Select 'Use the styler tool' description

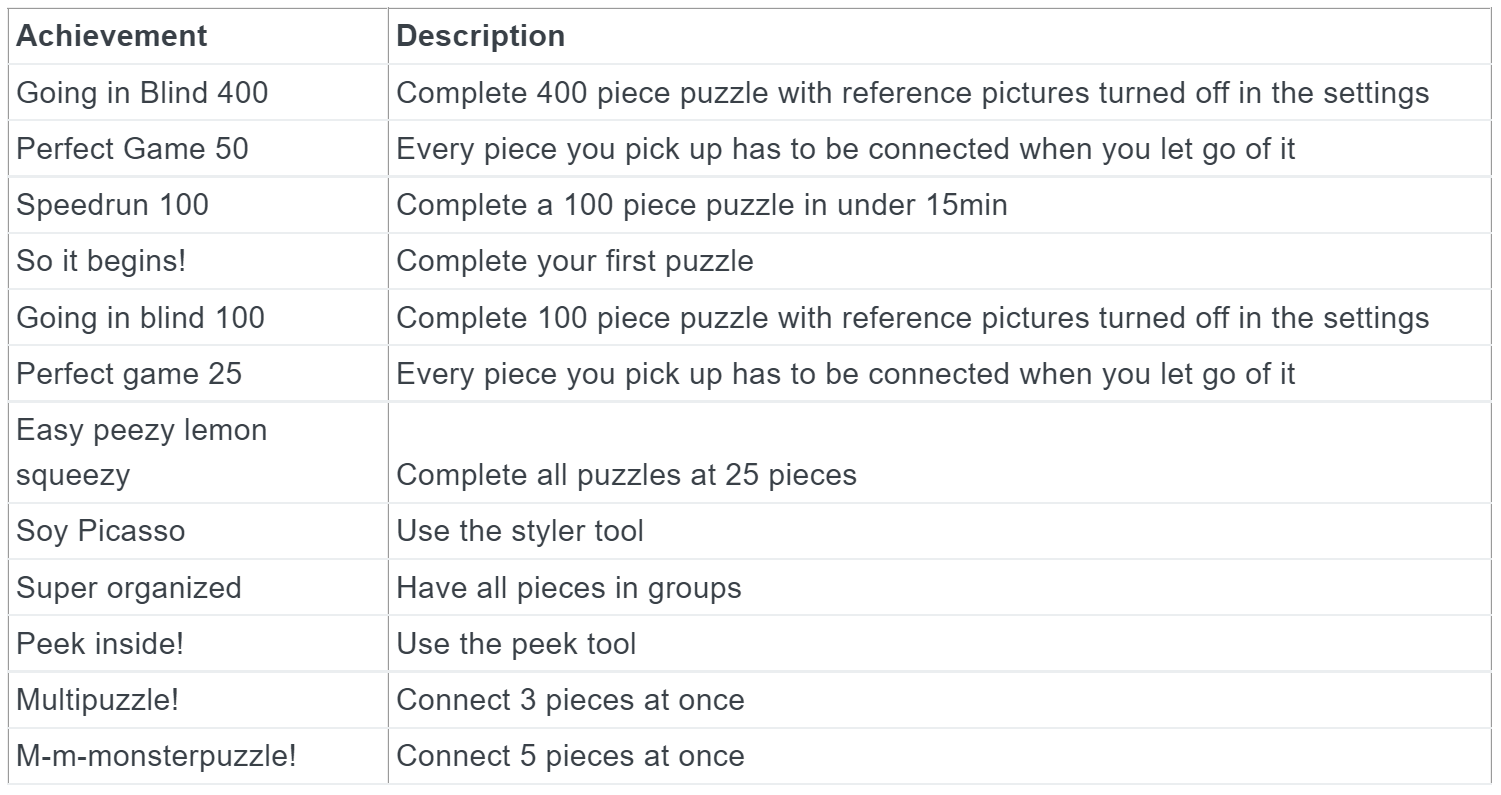[x=520, y=530]
